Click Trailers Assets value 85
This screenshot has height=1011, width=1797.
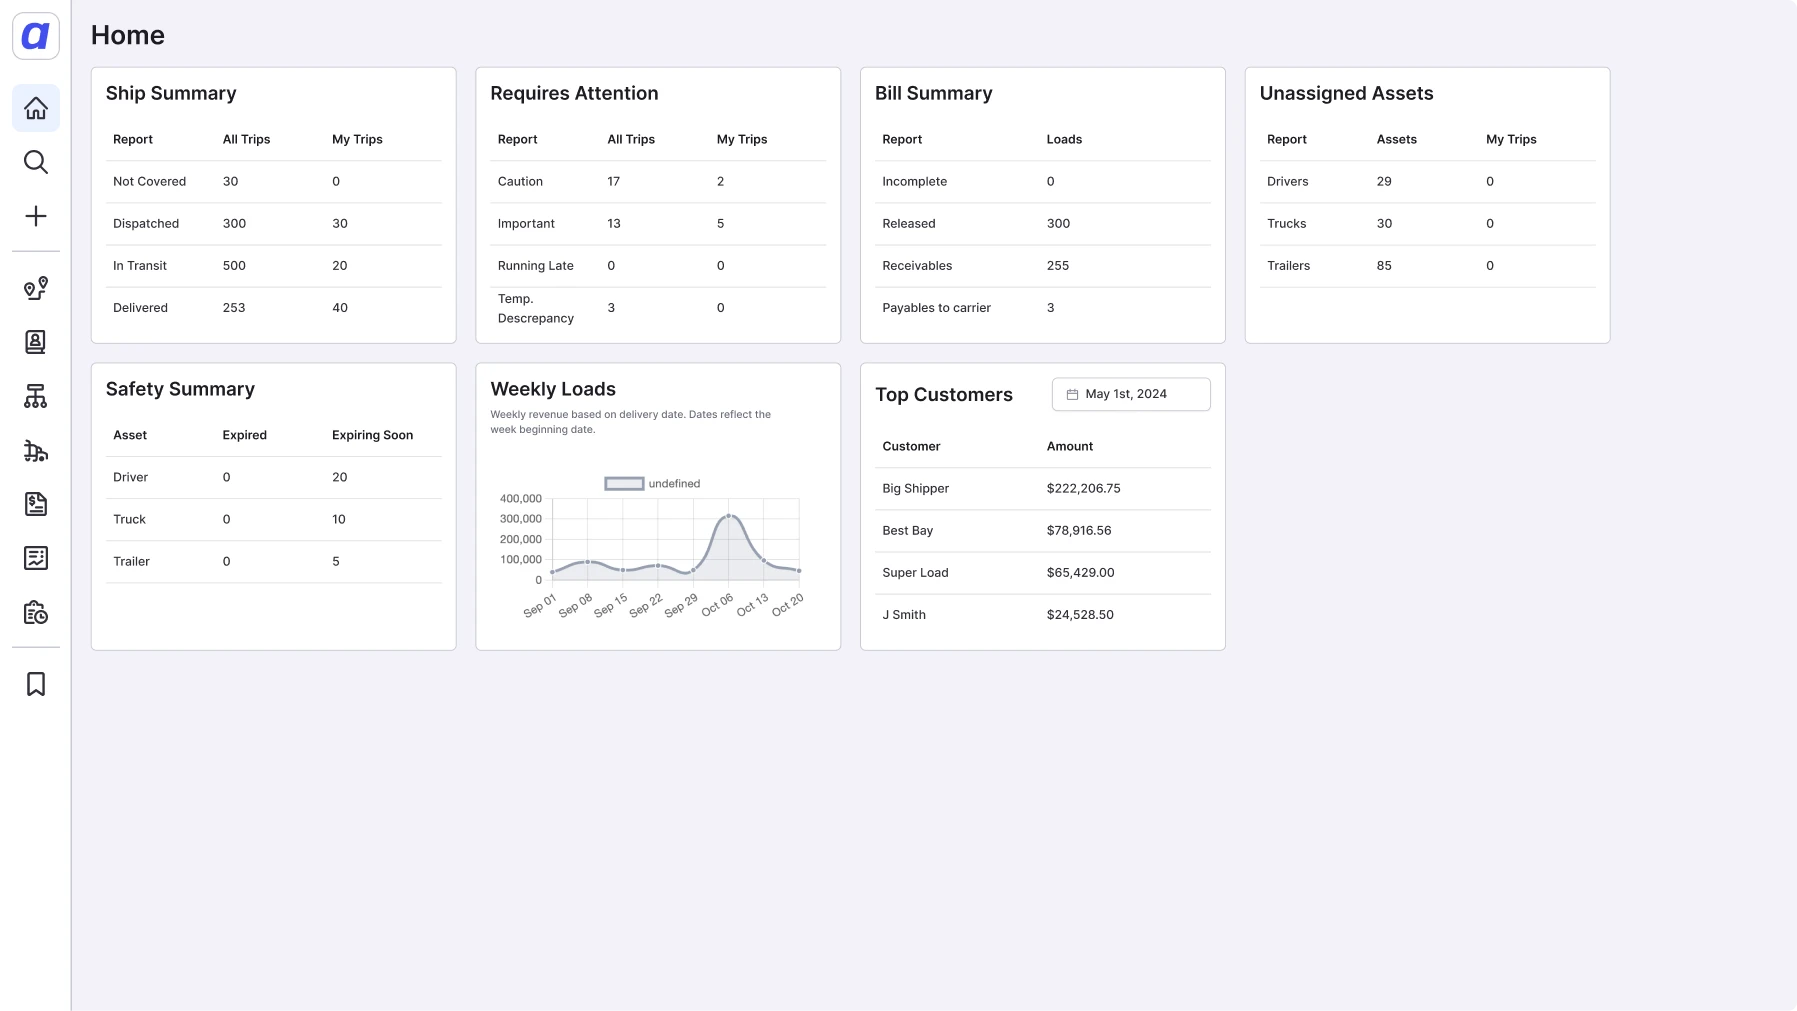(x=1384, y=266)
